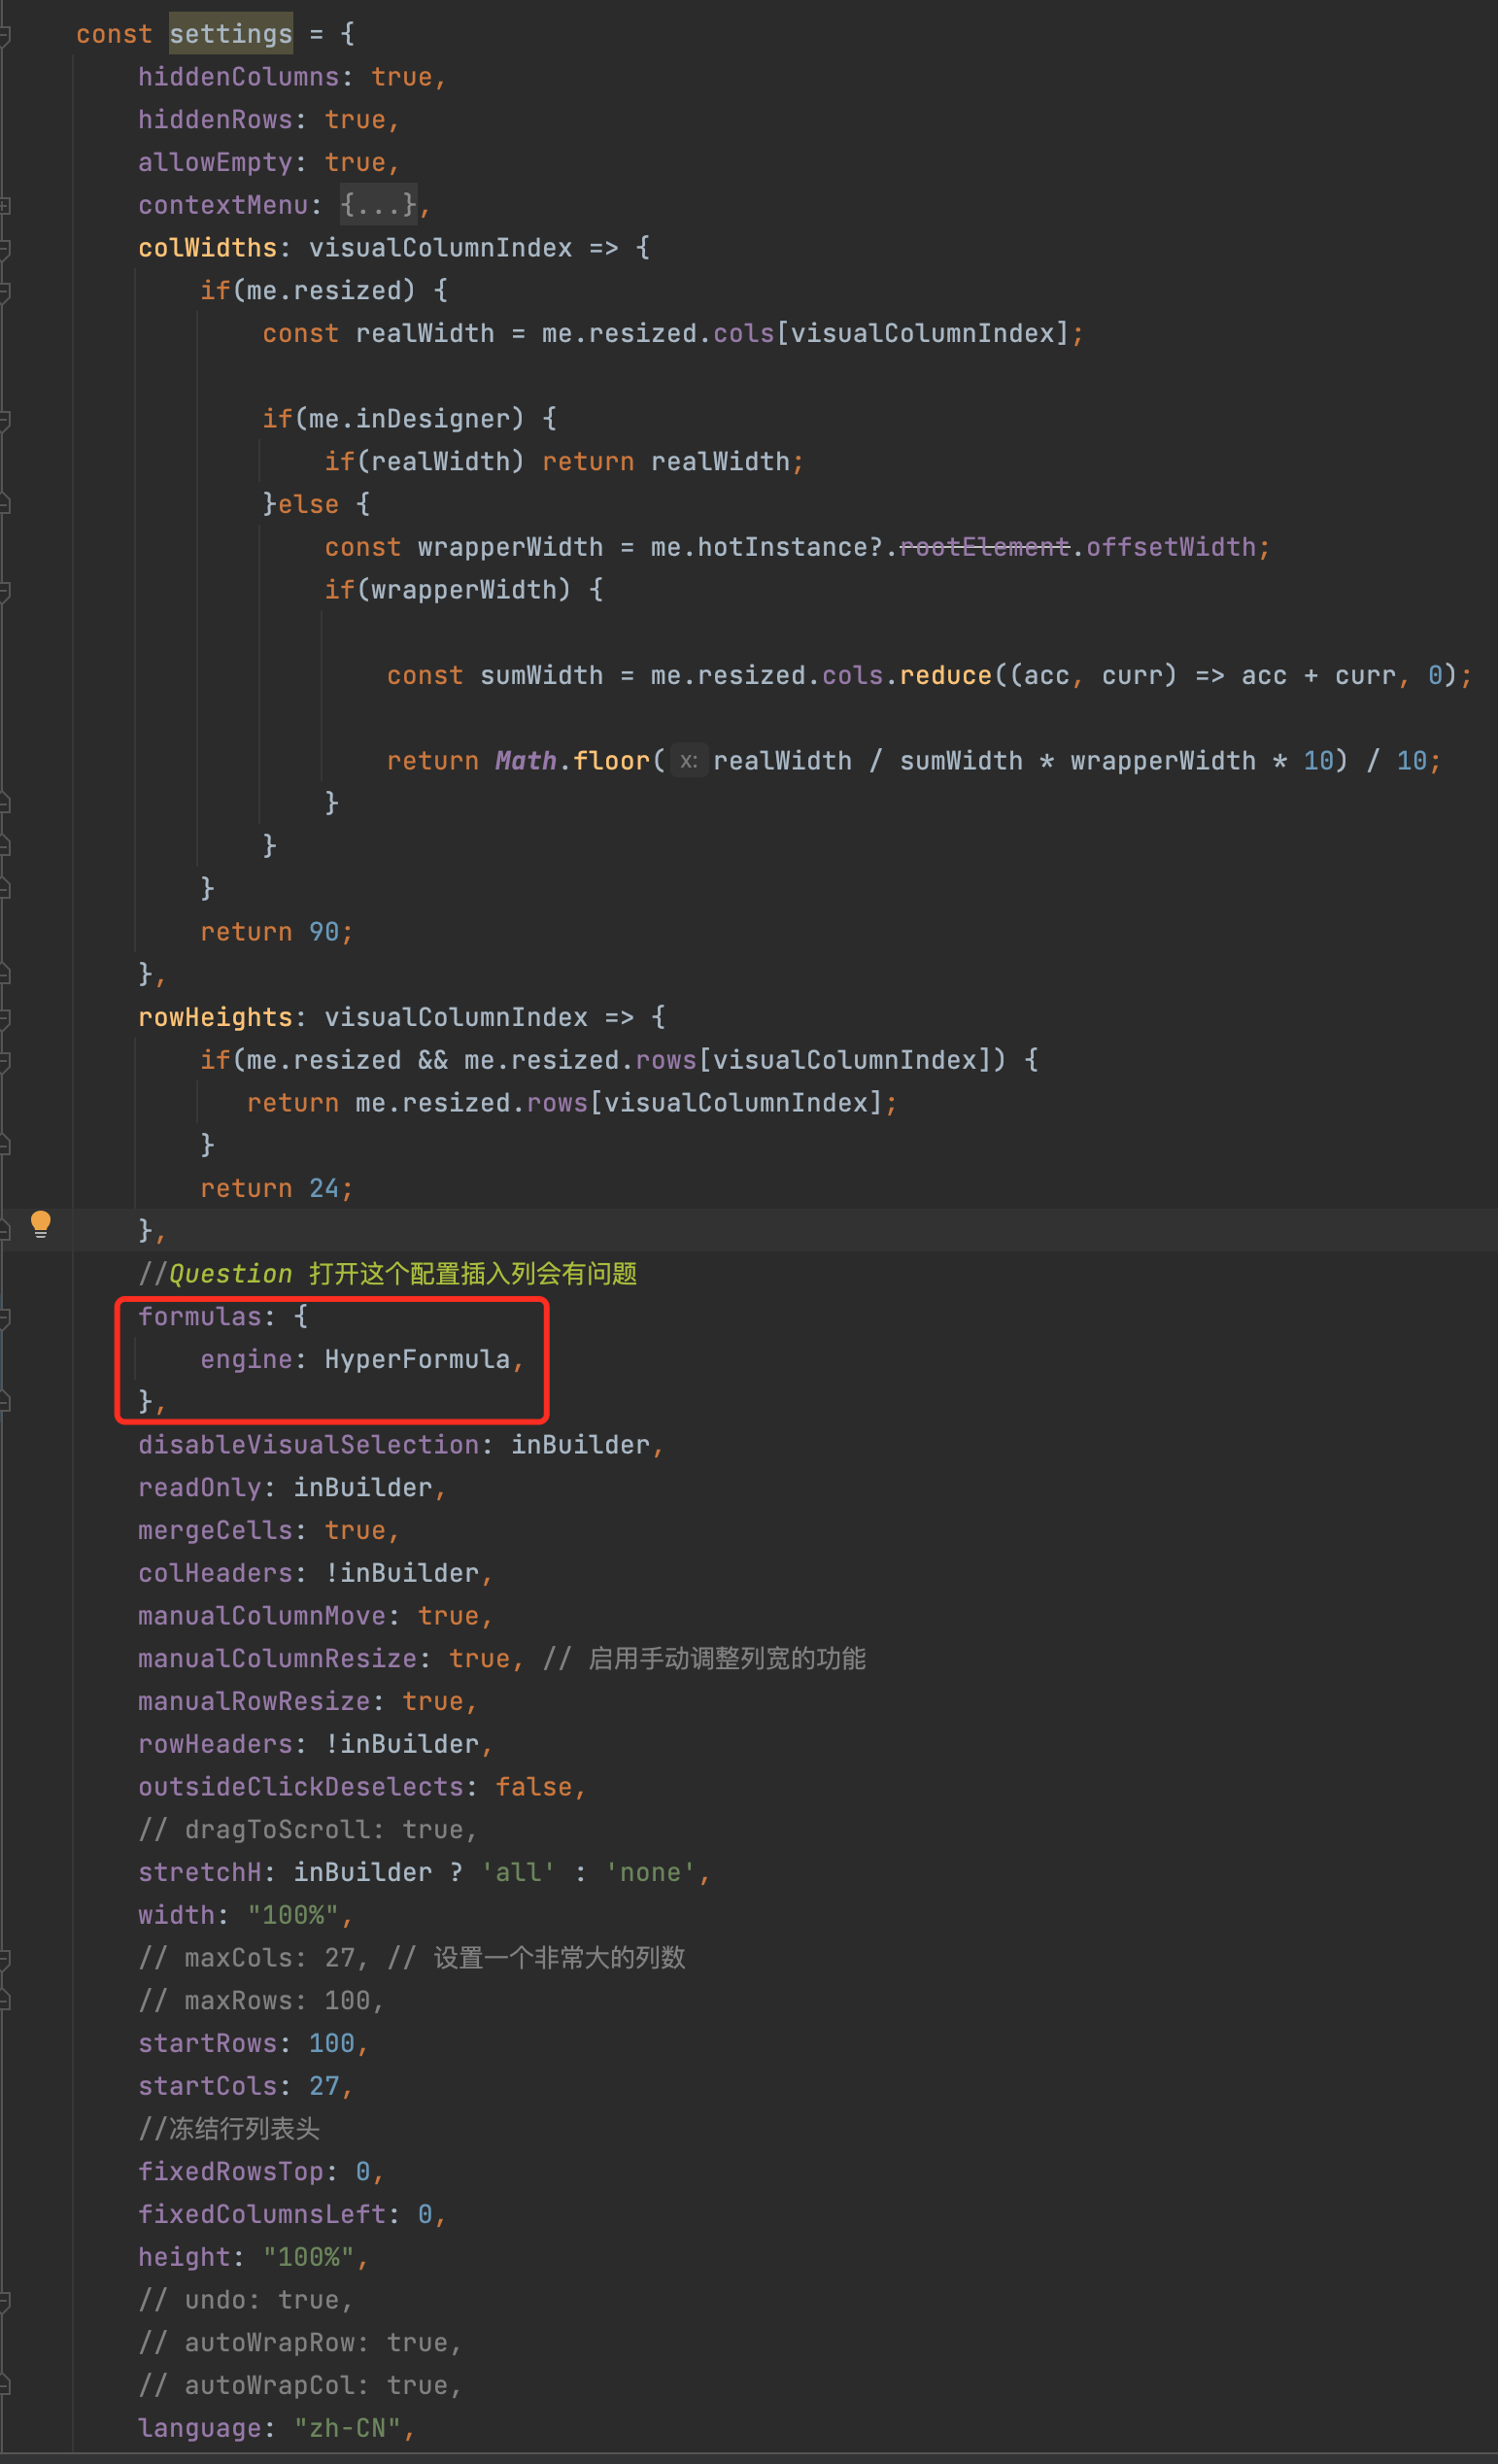
Task: Click the readOnly property name
Action: [x=200, y=1488]
